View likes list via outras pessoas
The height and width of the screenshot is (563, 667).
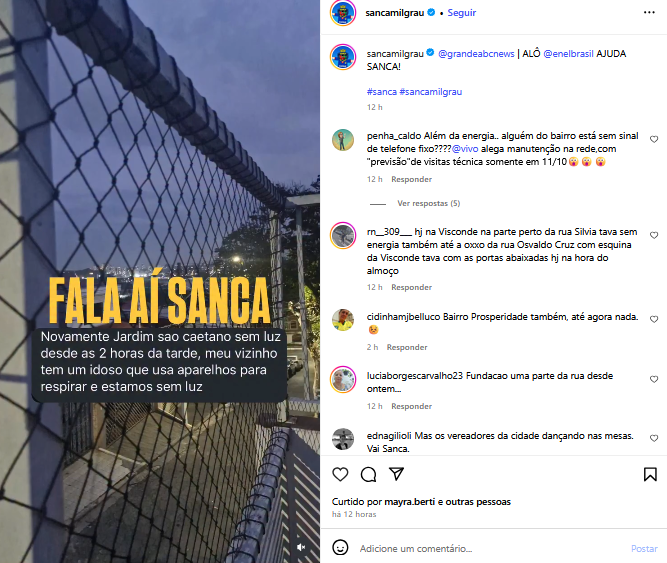(x=478, y=502)
